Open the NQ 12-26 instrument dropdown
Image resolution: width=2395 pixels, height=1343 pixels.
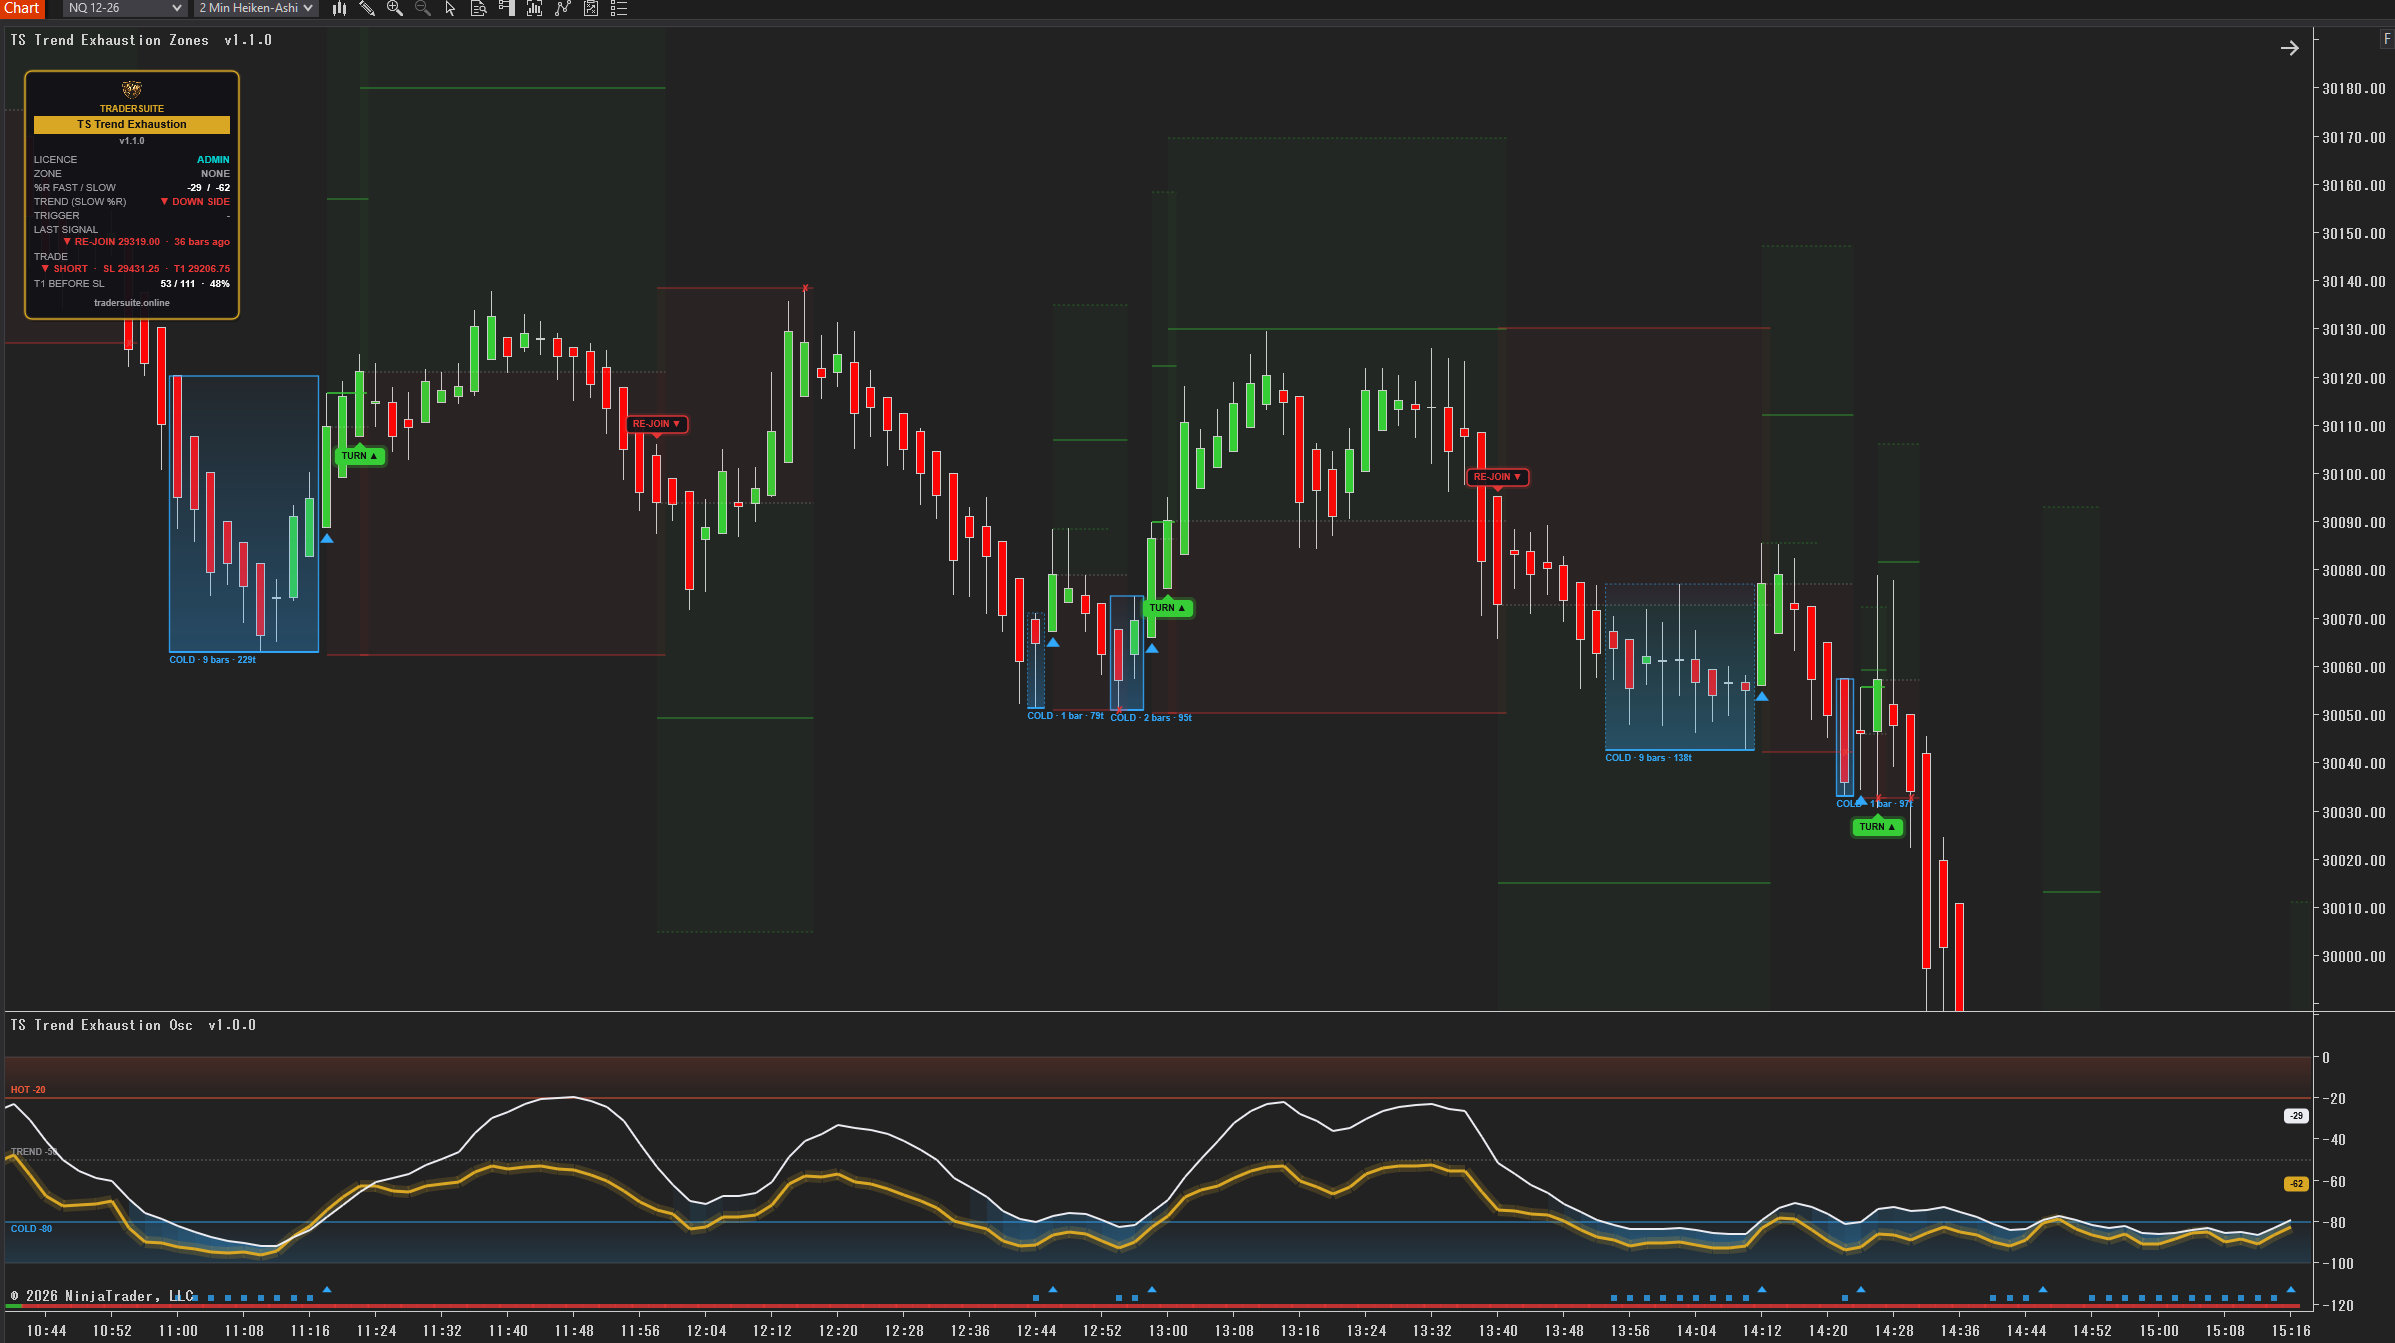point(124,8)
